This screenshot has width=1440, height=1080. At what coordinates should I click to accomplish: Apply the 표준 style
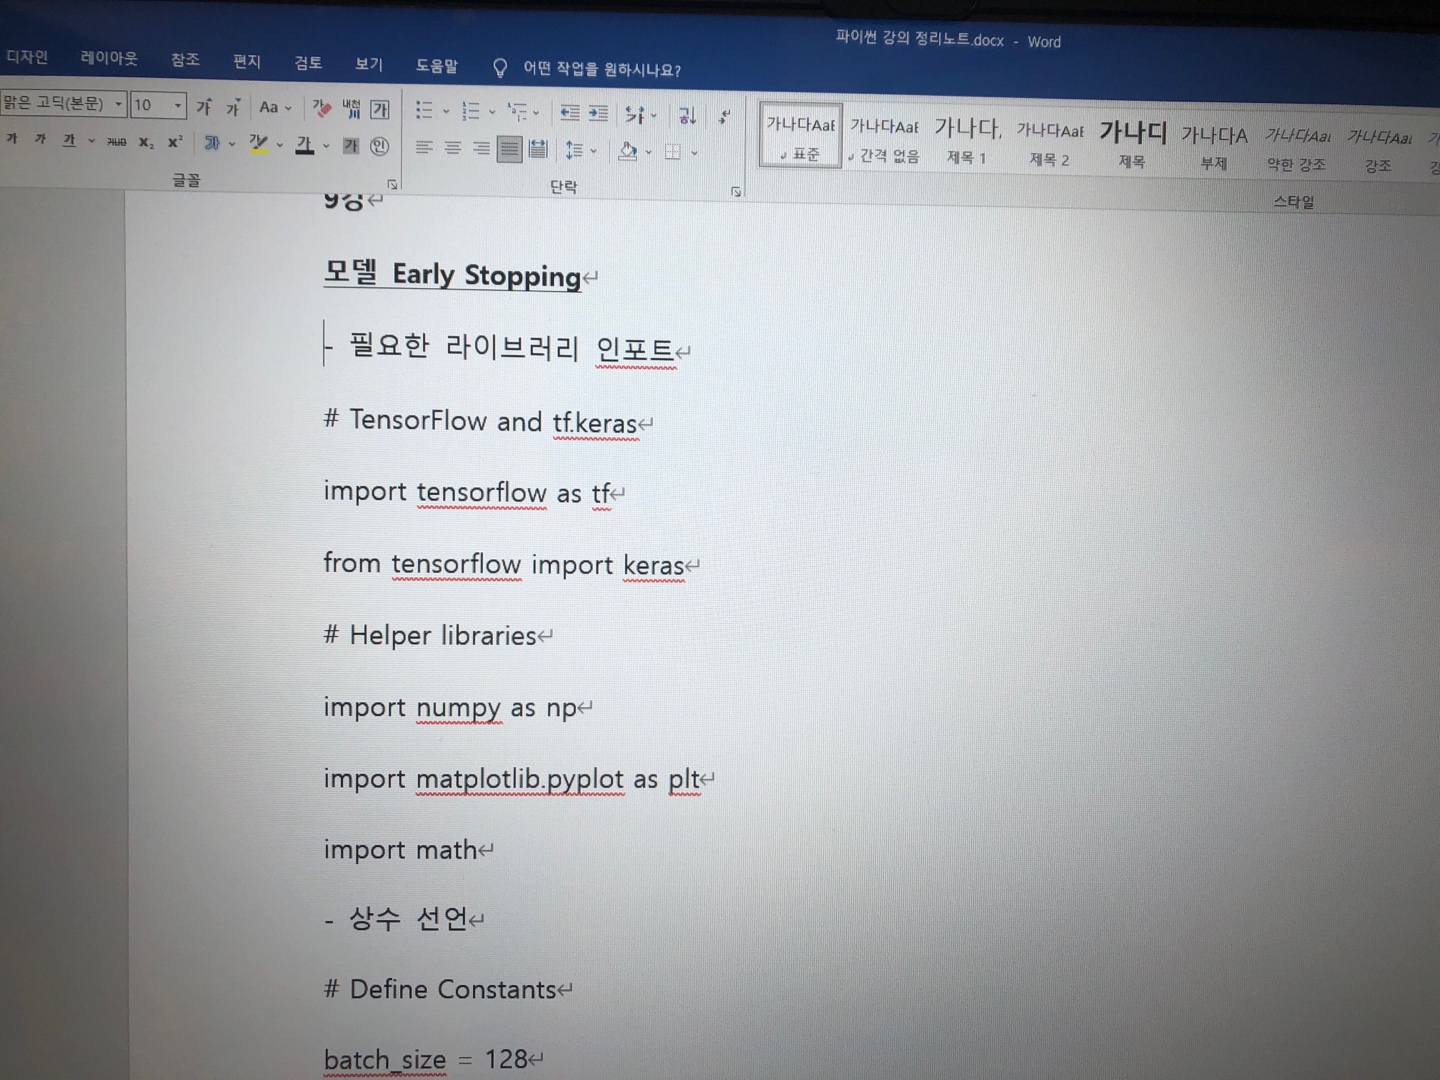pos(800,136)
